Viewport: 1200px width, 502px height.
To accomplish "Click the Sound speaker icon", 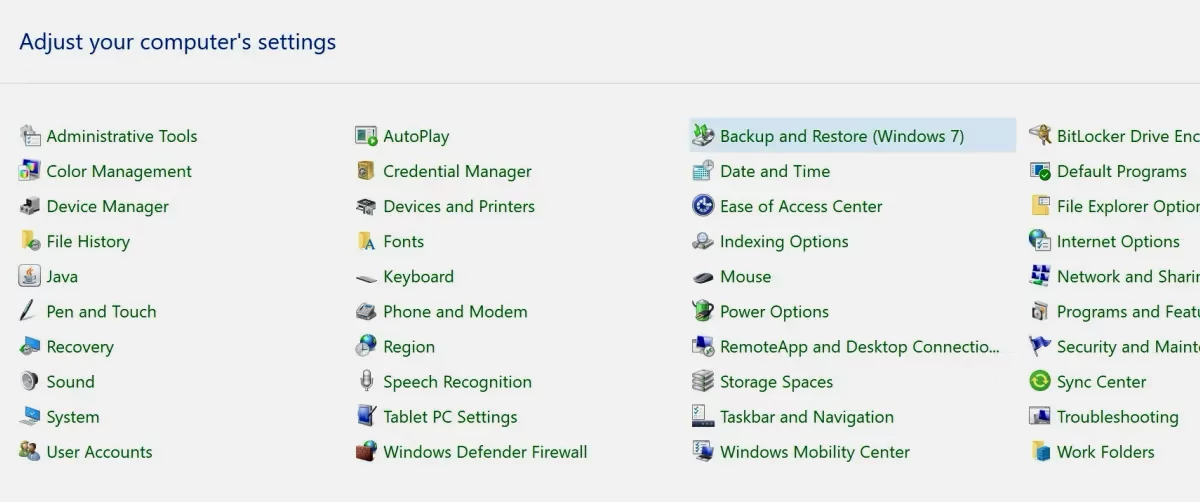I will click(30, 381).
